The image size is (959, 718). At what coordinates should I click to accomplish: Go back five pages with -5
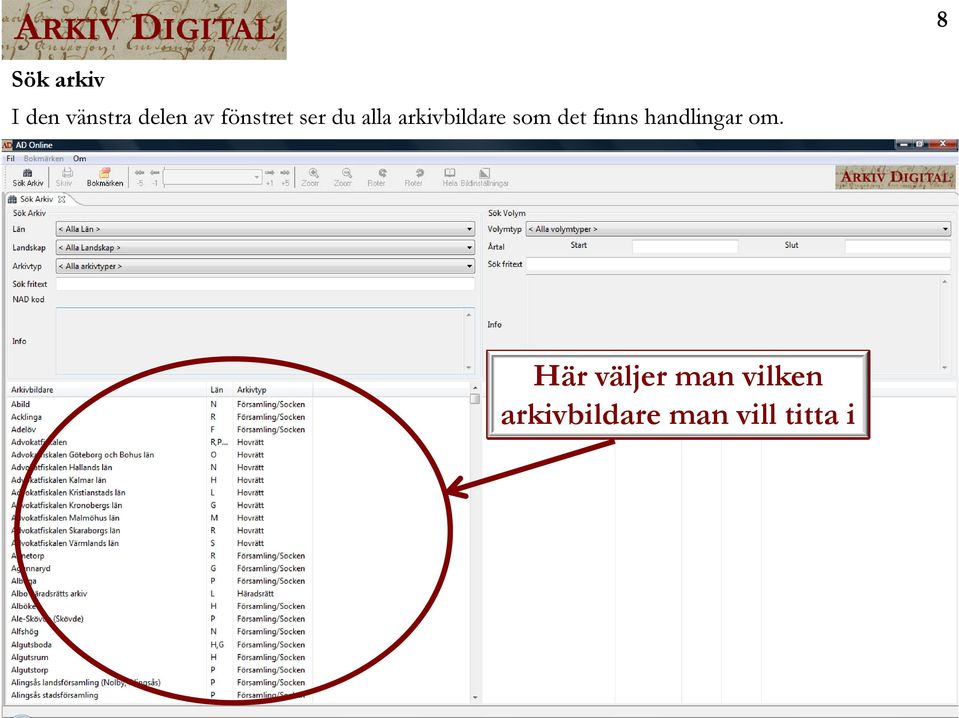pos(140,177)
